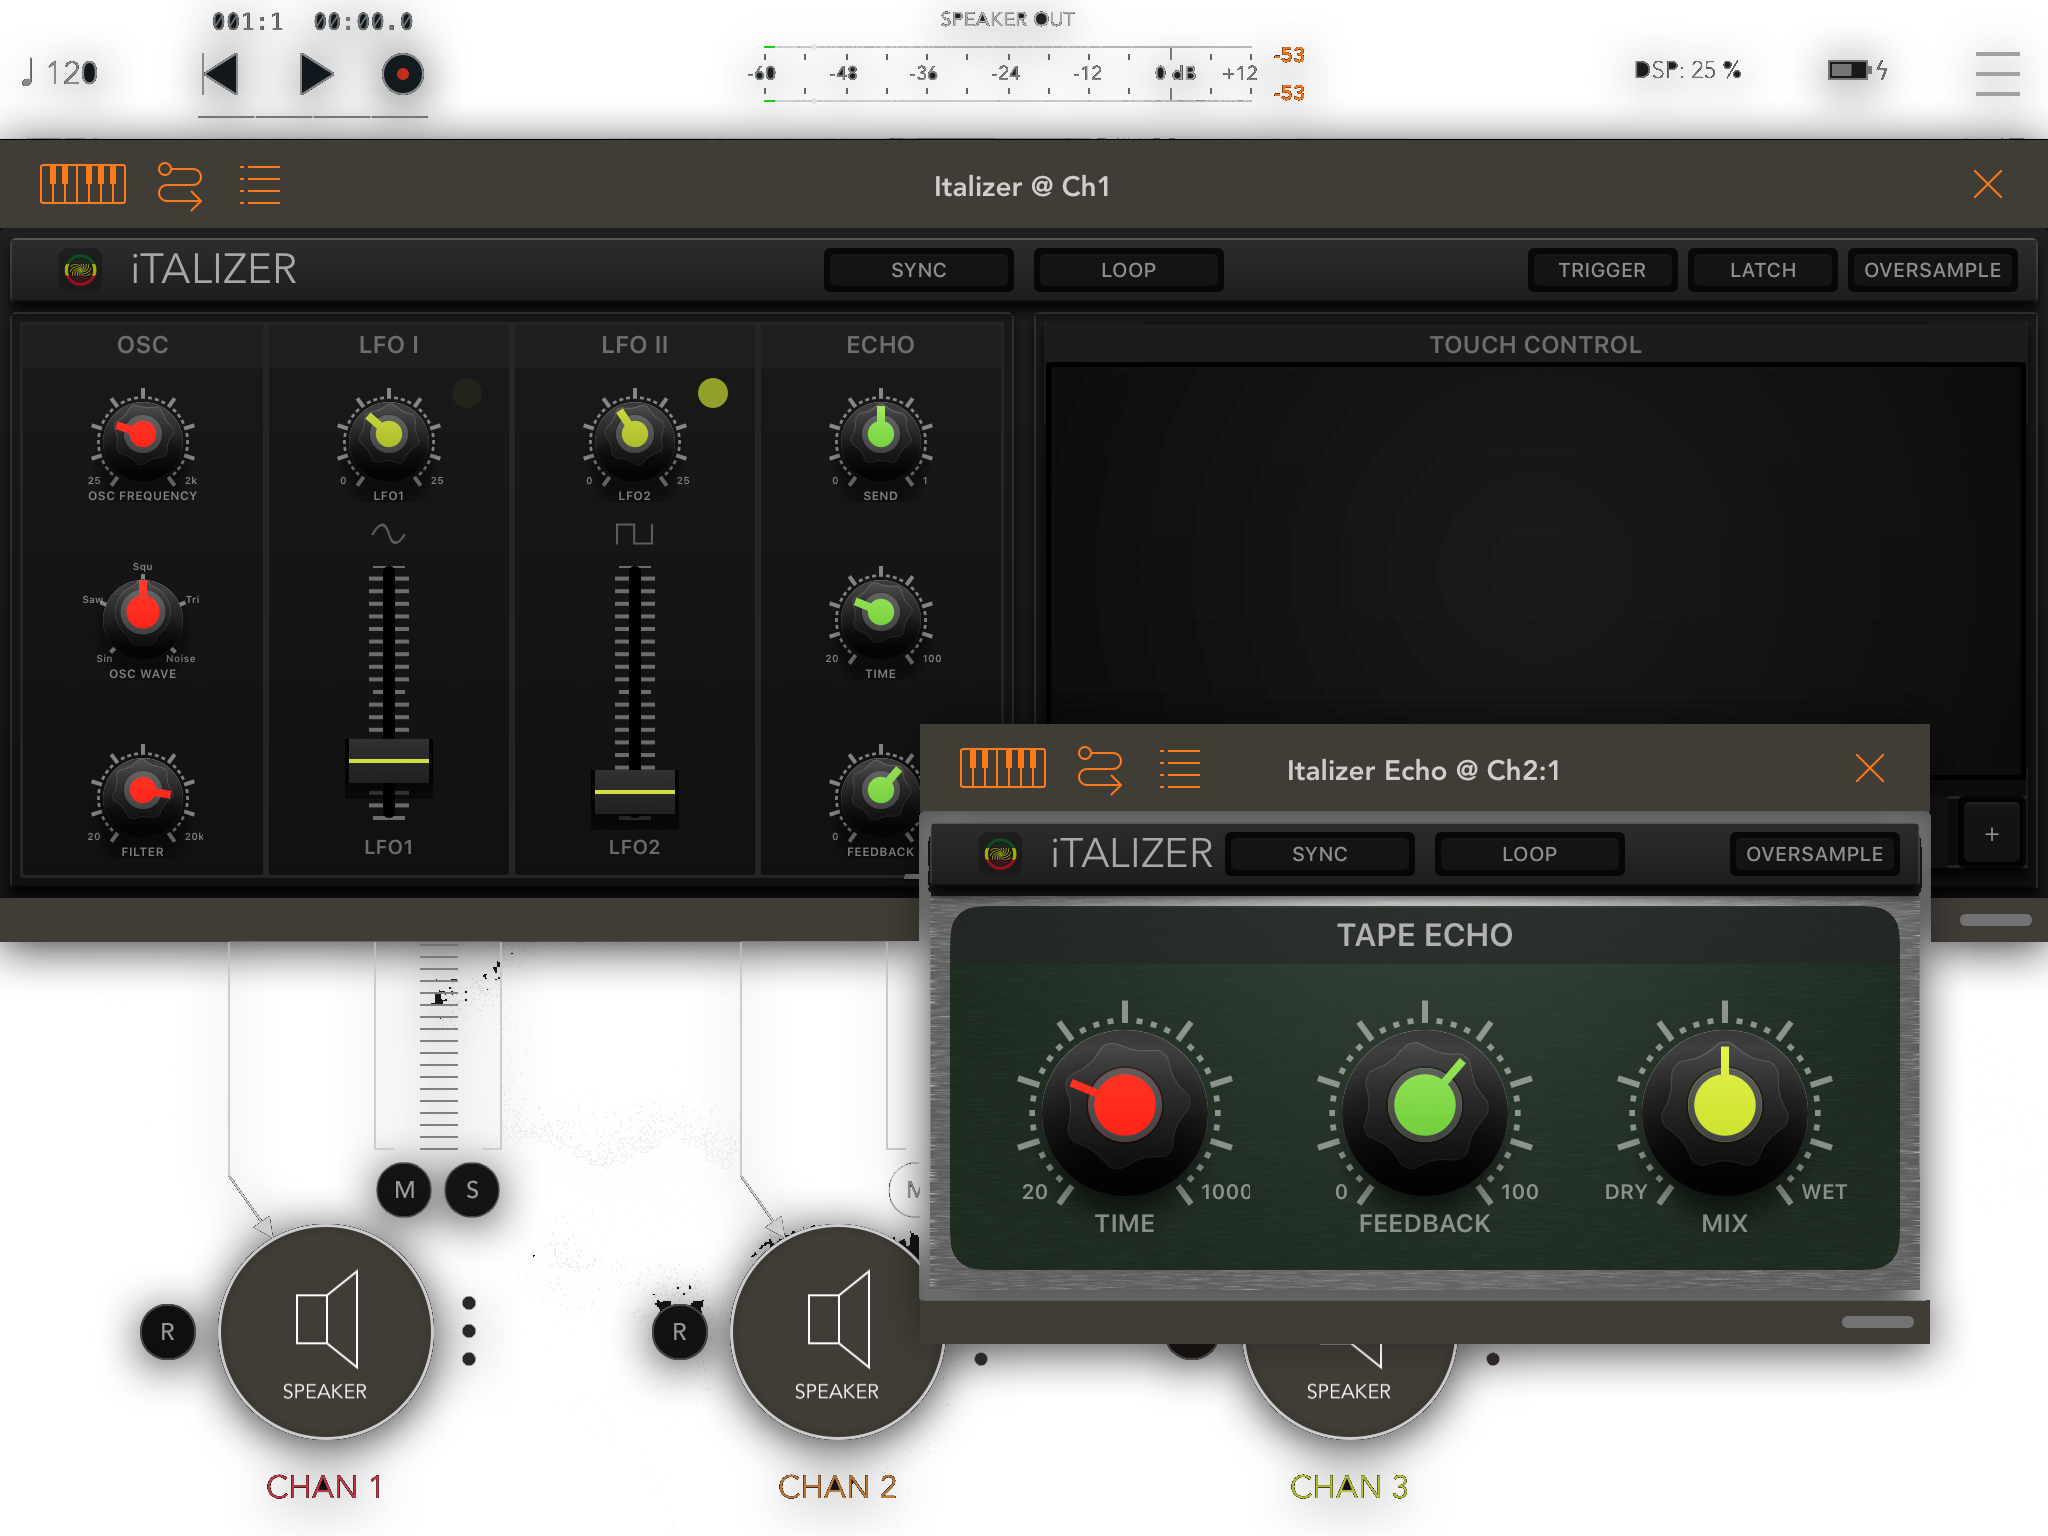Image resolution: width=2048 pixels, height=1536 pixels.
Task: Open presets list icon in Italizer Echo window
Action: pos(1180,769)
